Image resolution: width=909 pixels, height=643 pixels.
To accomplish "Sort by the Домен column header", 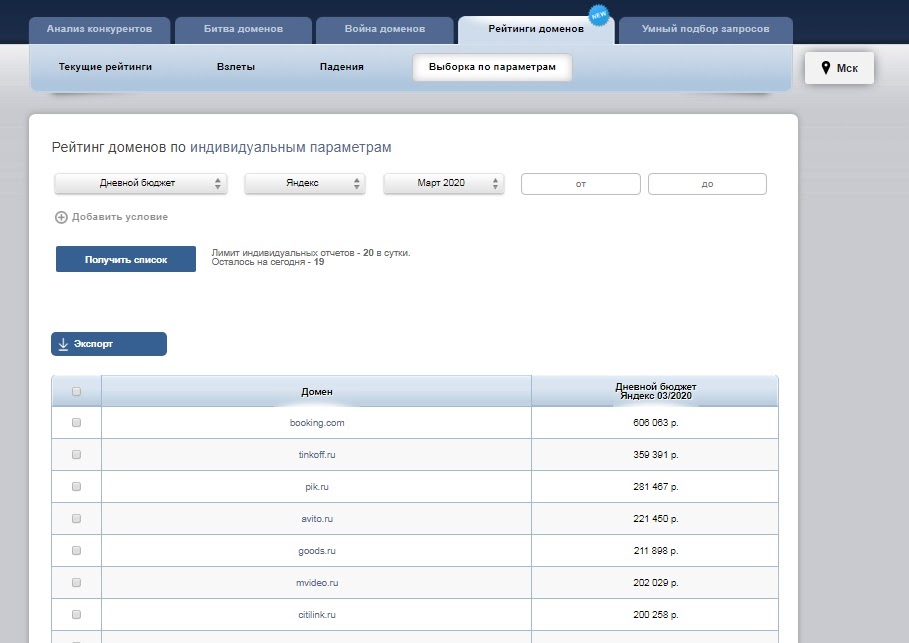I will coord(317,391).
